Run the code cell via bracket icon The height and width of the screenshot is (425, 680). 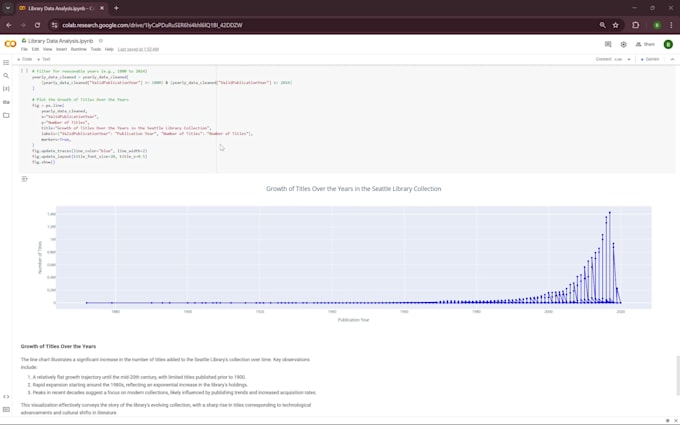point(25,71)
